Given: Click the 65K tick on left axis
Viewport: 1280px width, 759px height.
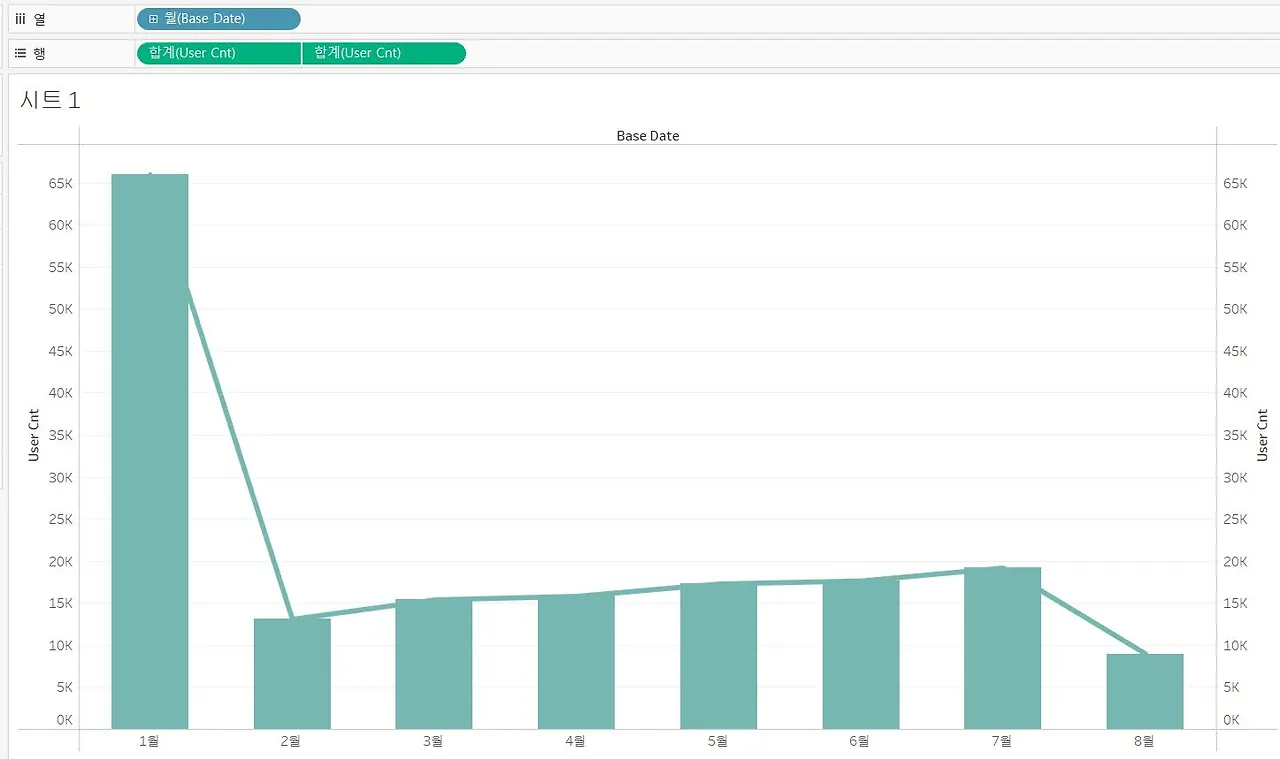Looking at the screenshot, I should click(60, 184).
